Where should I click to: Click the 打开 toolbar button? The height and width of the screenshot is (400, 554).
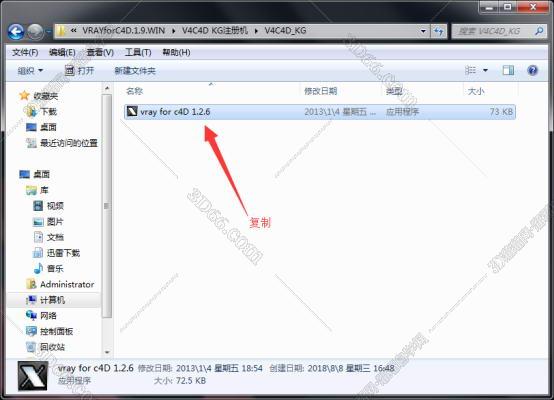[79, 71]
